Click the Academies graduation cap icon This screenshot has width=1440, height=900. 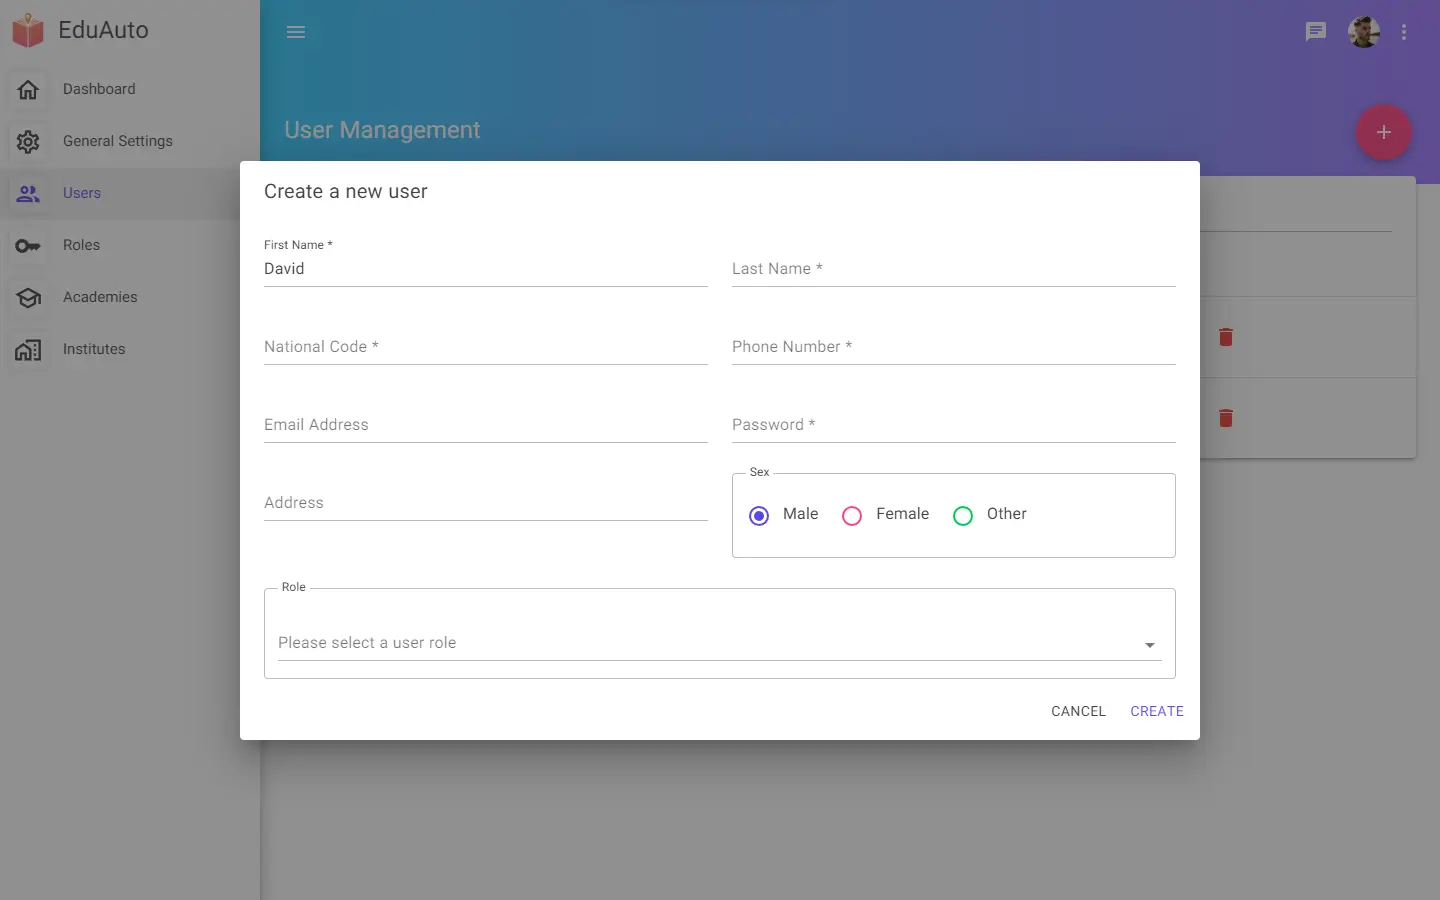pos(28,297)
